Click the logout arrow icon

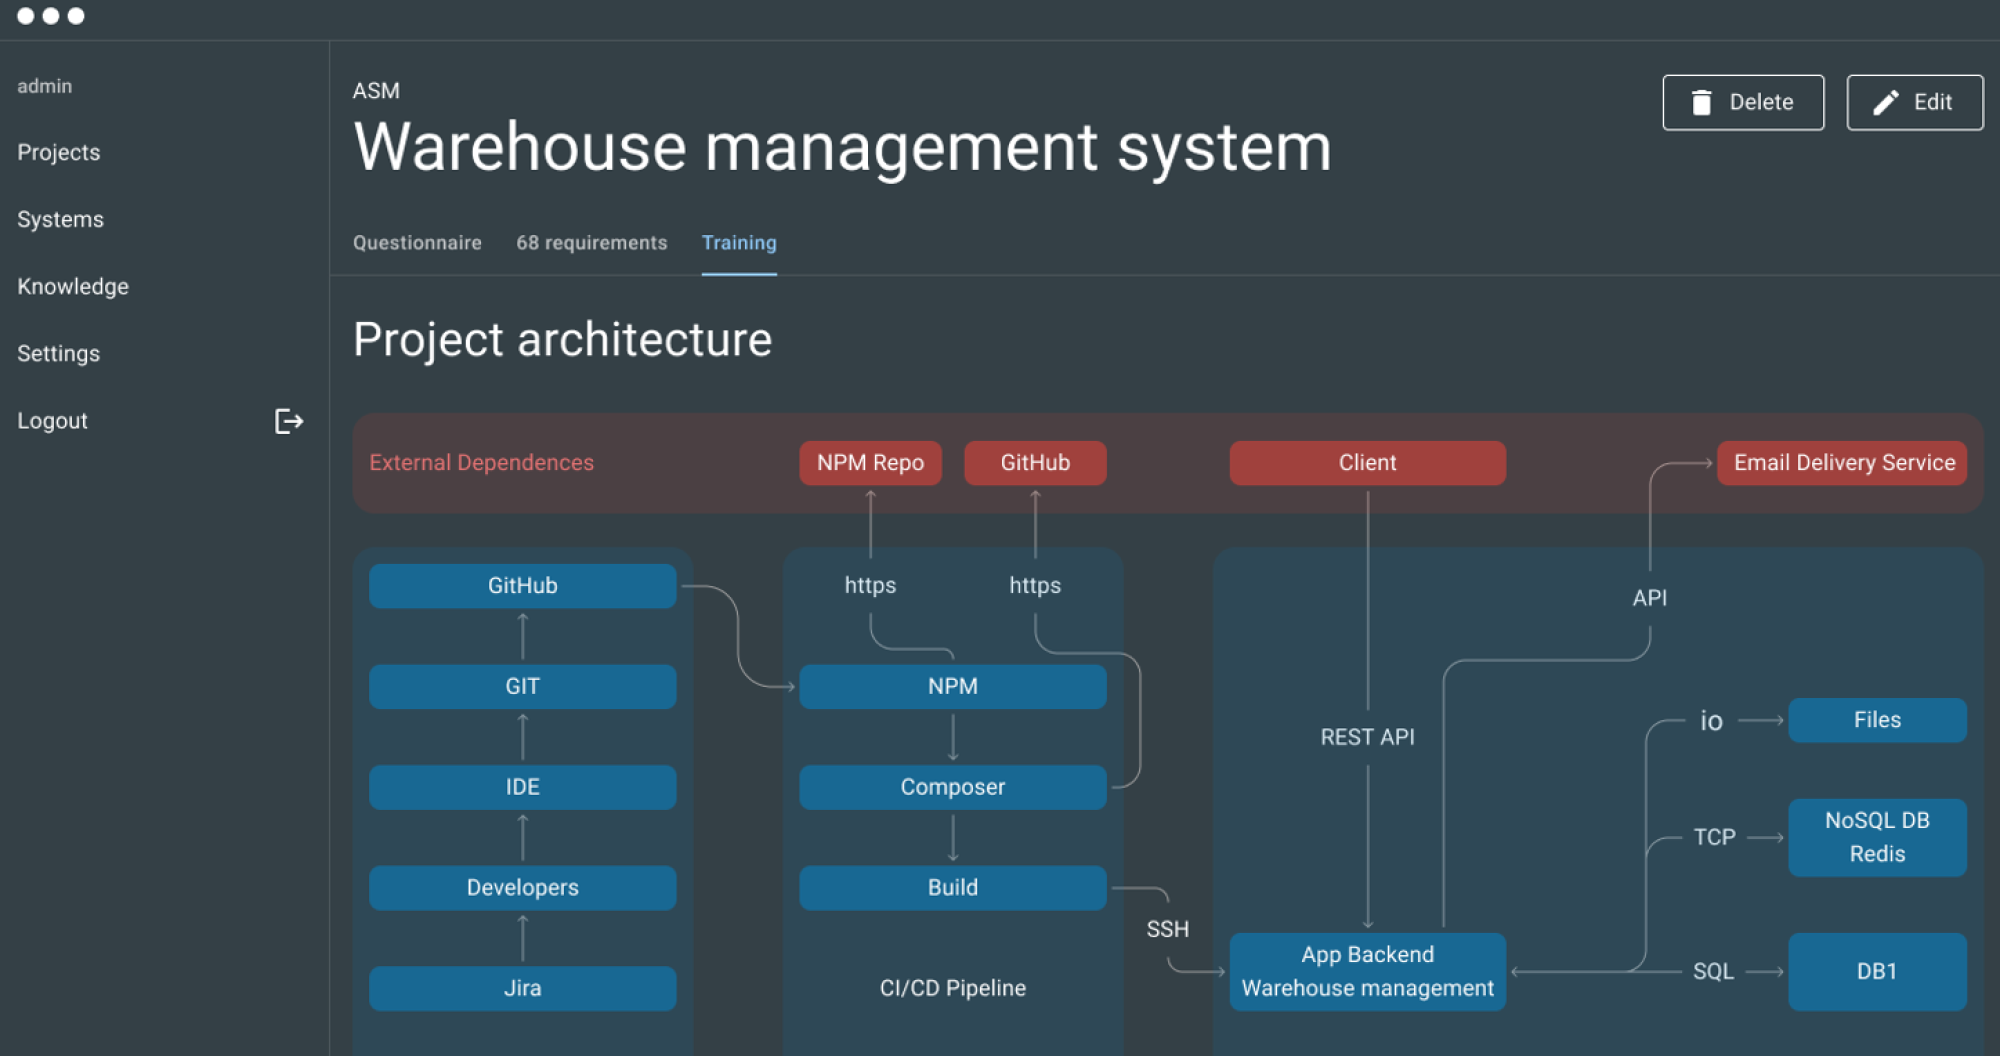click(x=288, y=421)
